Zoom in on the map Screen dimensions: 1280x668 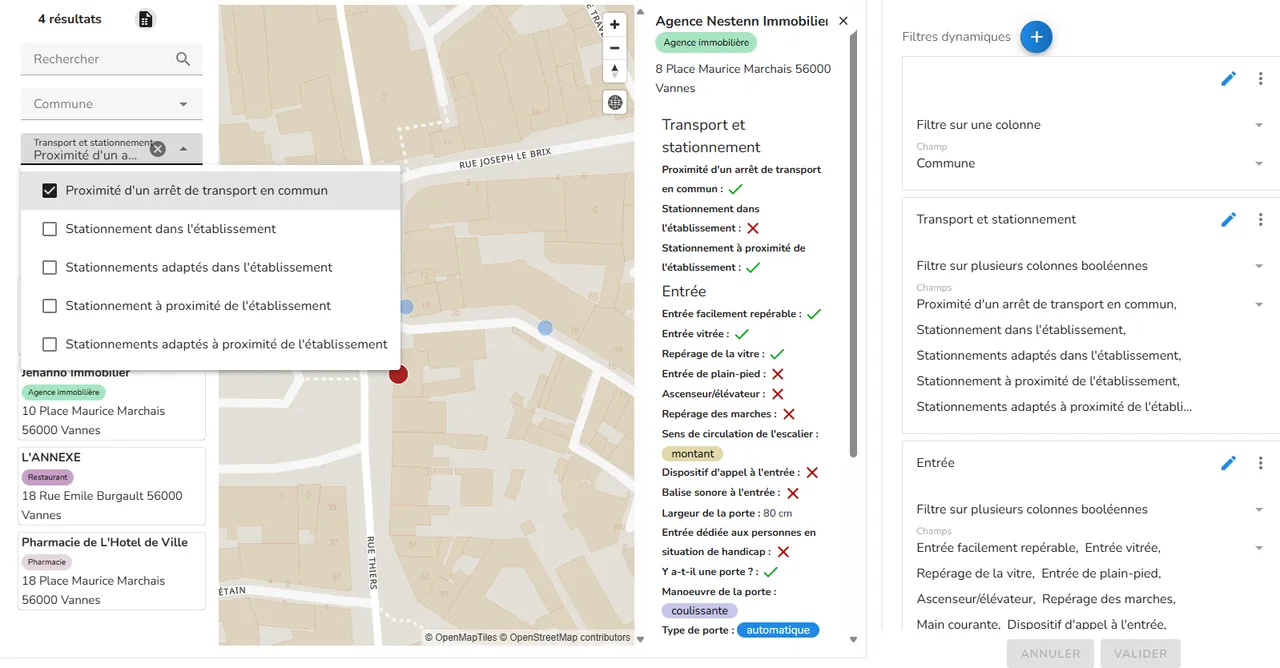click(615, 25)
